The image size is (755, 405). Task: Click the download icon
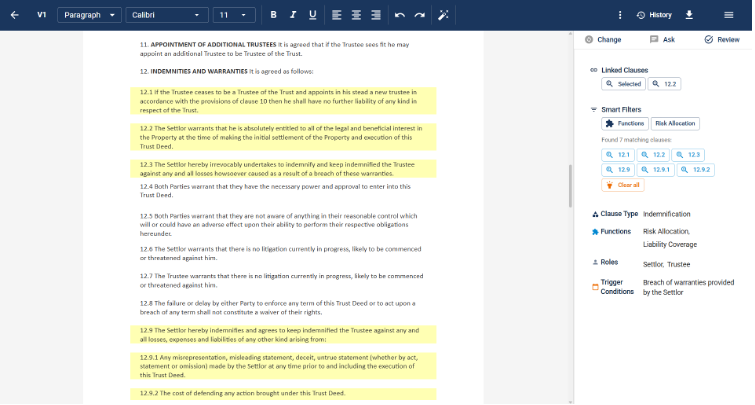click(x=689, y=15)
